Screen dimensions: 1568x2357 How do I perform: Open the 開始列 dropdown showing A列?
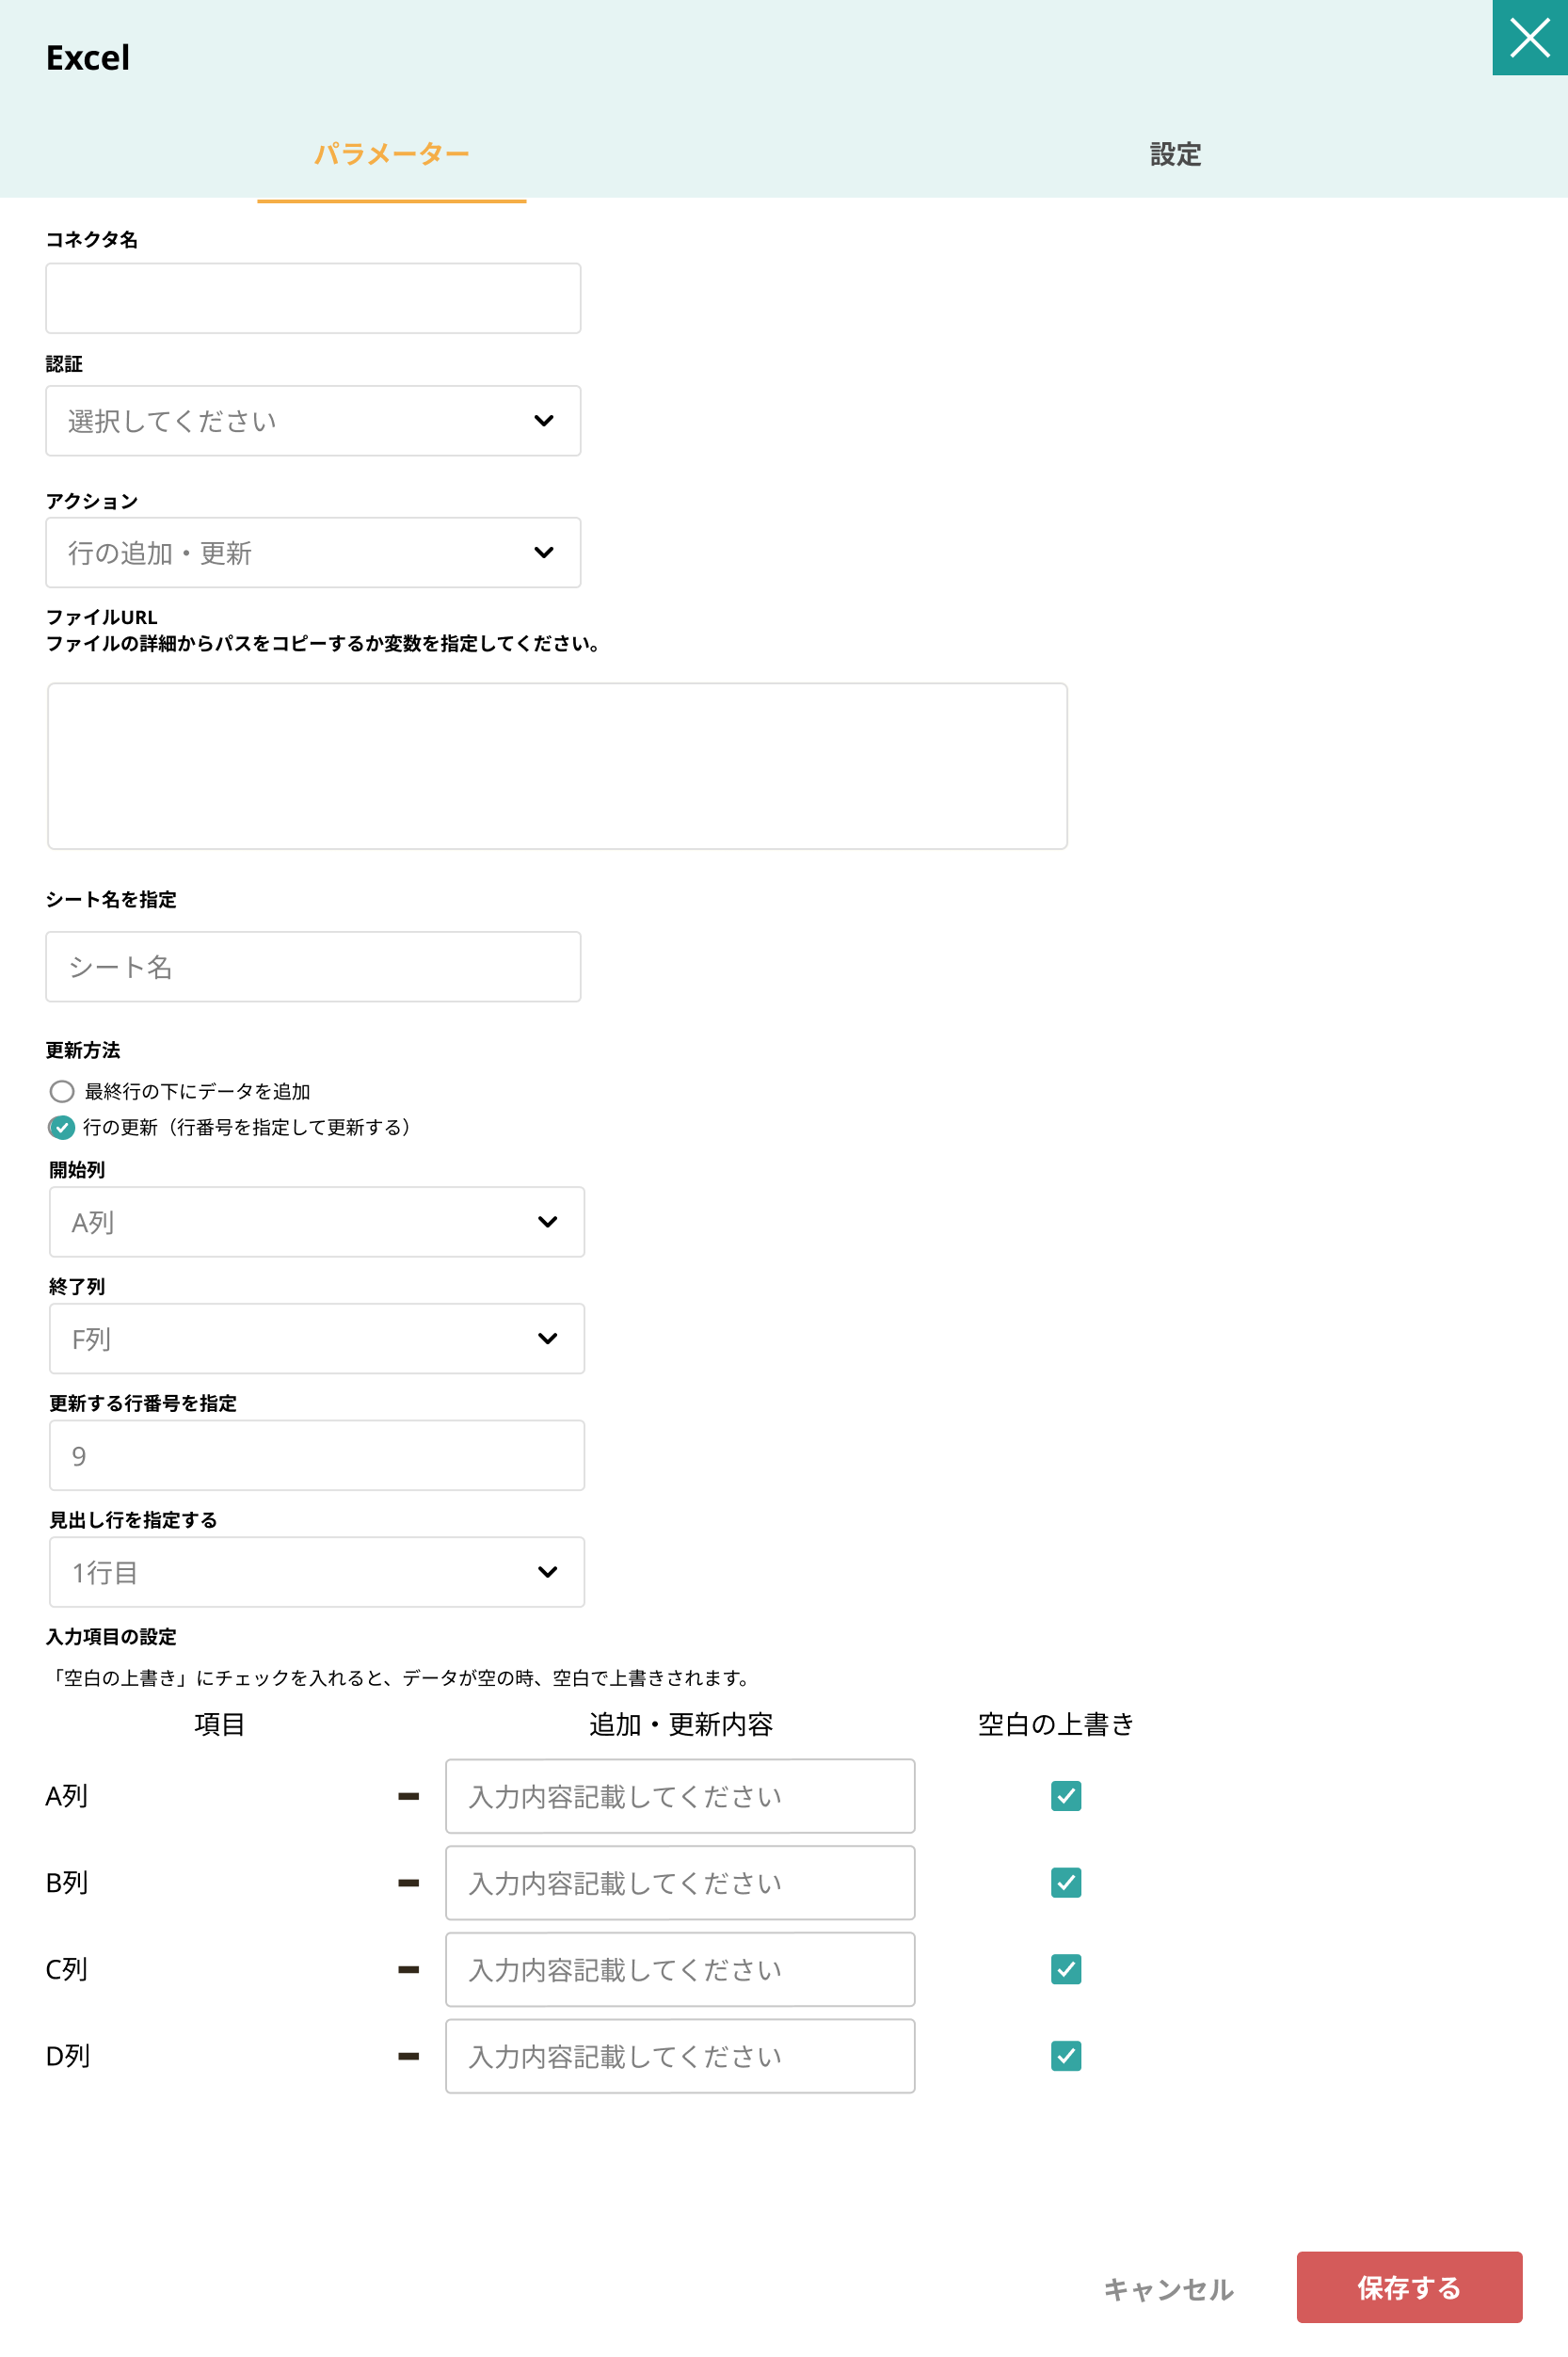coord(317,1222)
